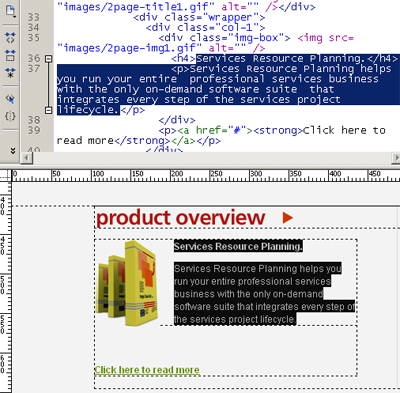
Task: Click the code view right scroll arrow
Action: coord(396,158)
